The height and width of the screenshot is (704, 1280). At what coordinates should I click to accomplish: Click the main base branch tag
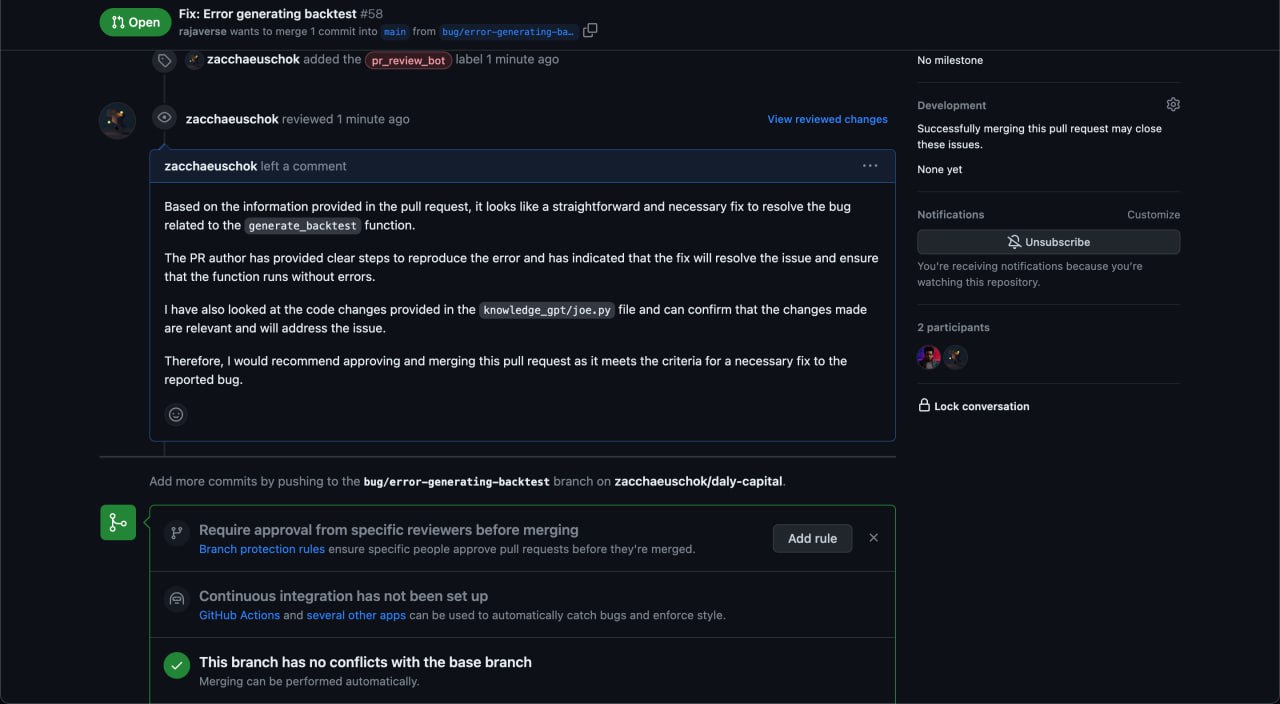point(395,32)
